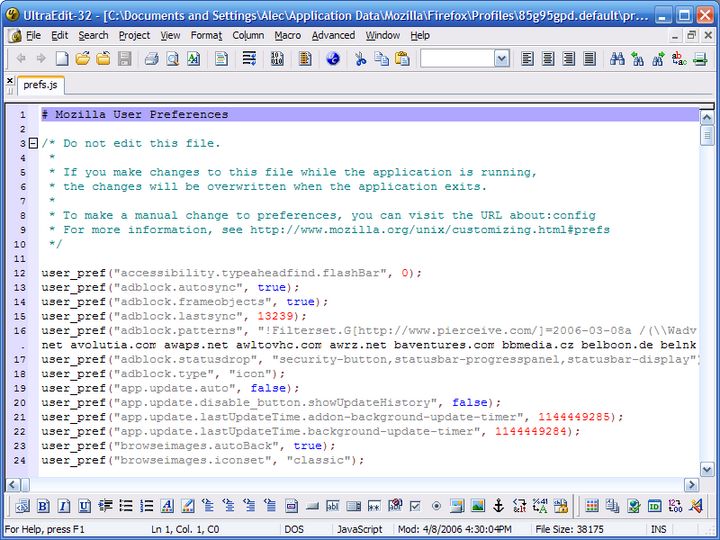
Task: Open the Column menu
Action: click(x=248, y=35)
